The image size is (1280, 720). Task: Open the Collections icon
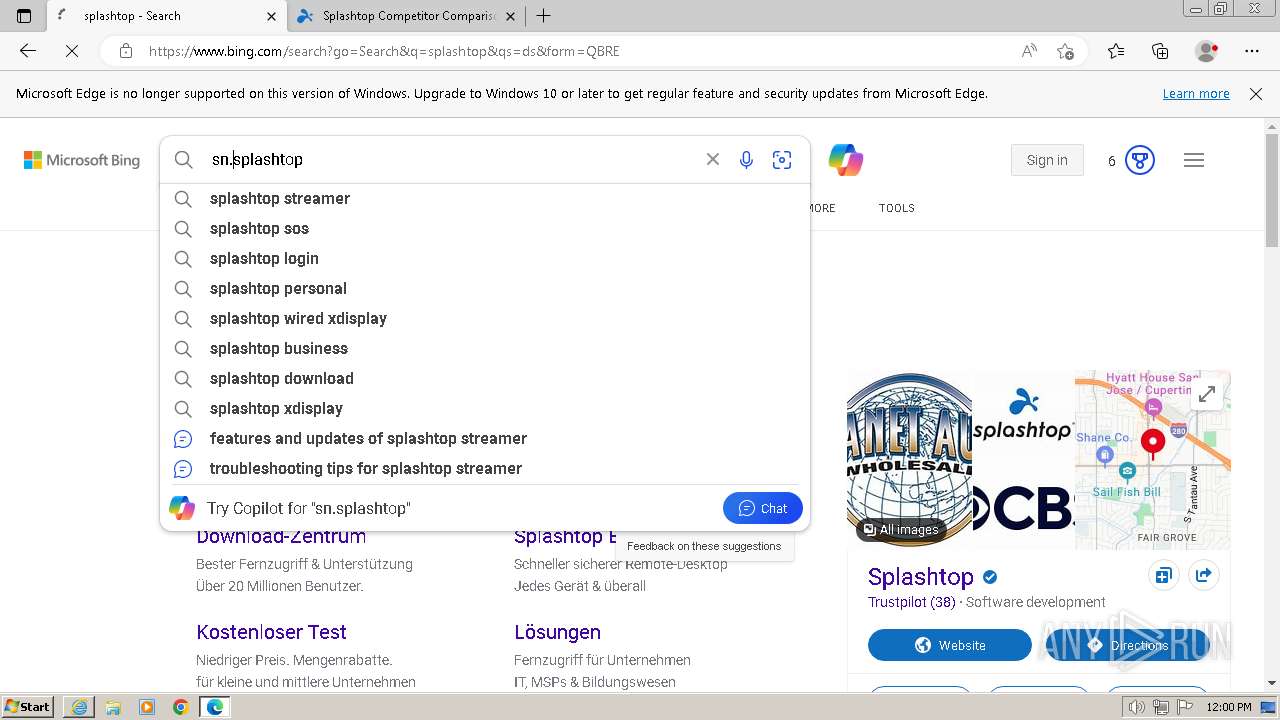[1160, 51]
